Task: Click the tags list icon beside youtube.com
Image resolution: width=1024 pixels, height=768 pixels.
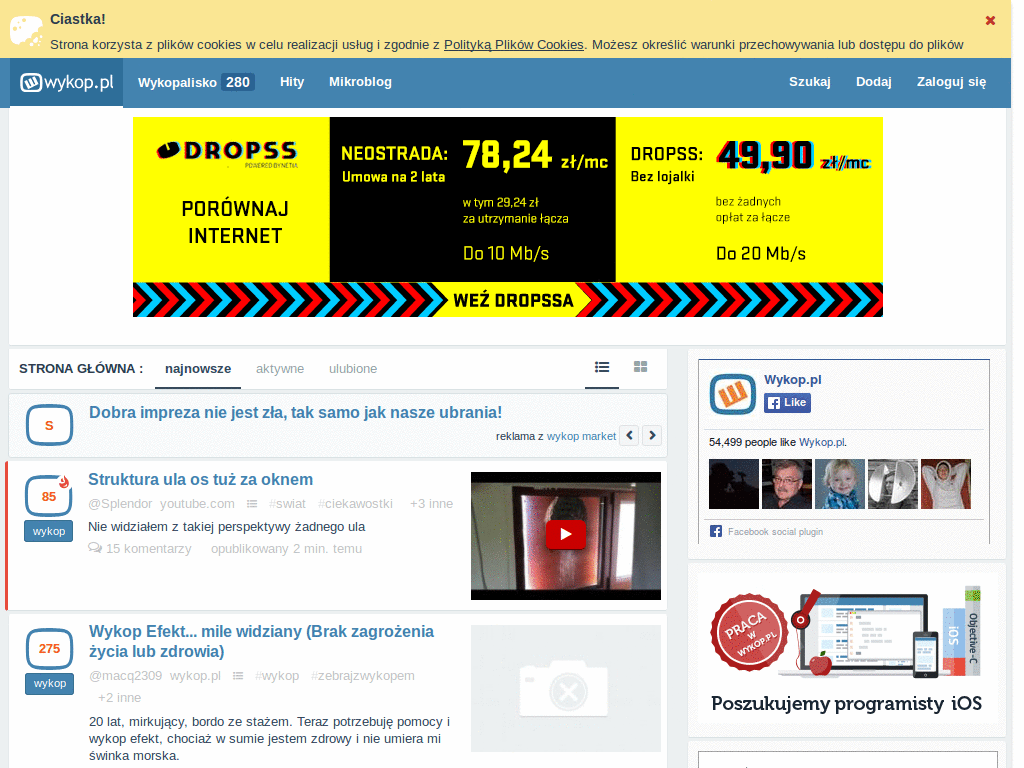Action: pyautogui.click(x=252, y=504)
